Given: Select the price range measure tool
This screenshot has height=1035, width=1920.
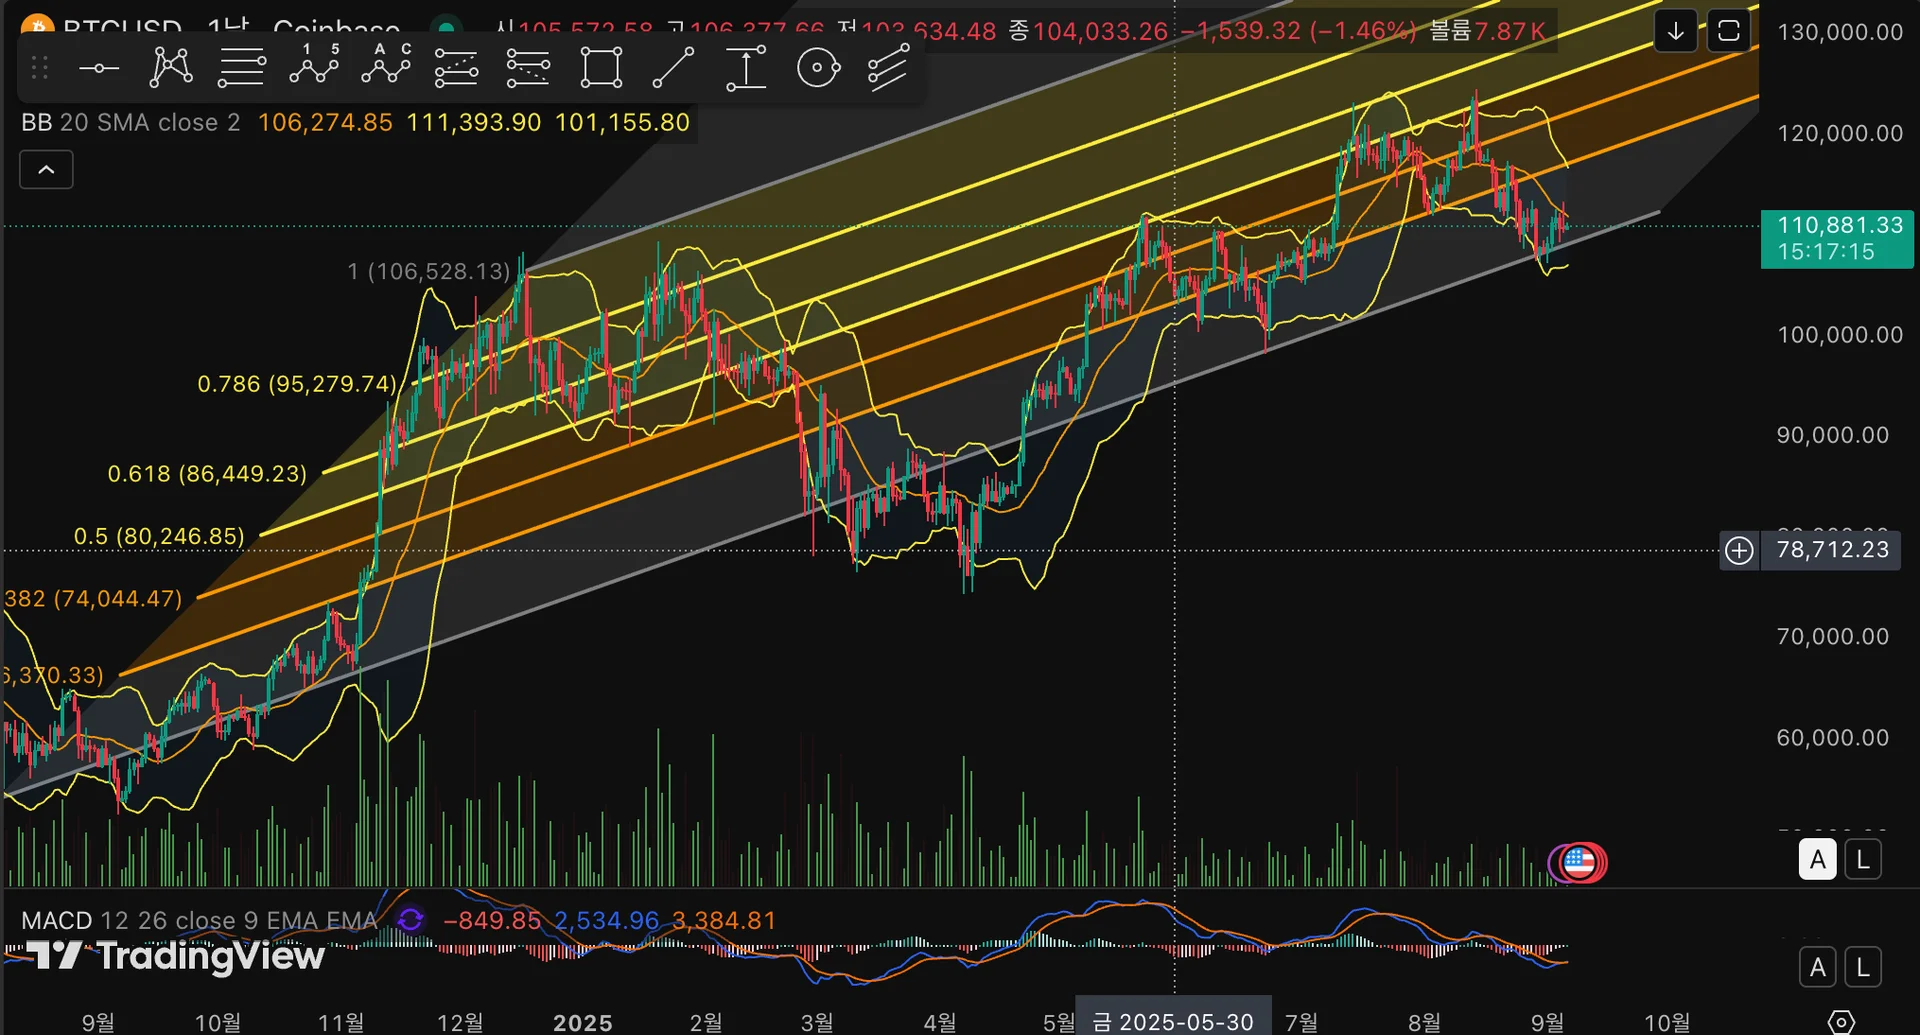Looking at the screenshot, I should 746,68.
